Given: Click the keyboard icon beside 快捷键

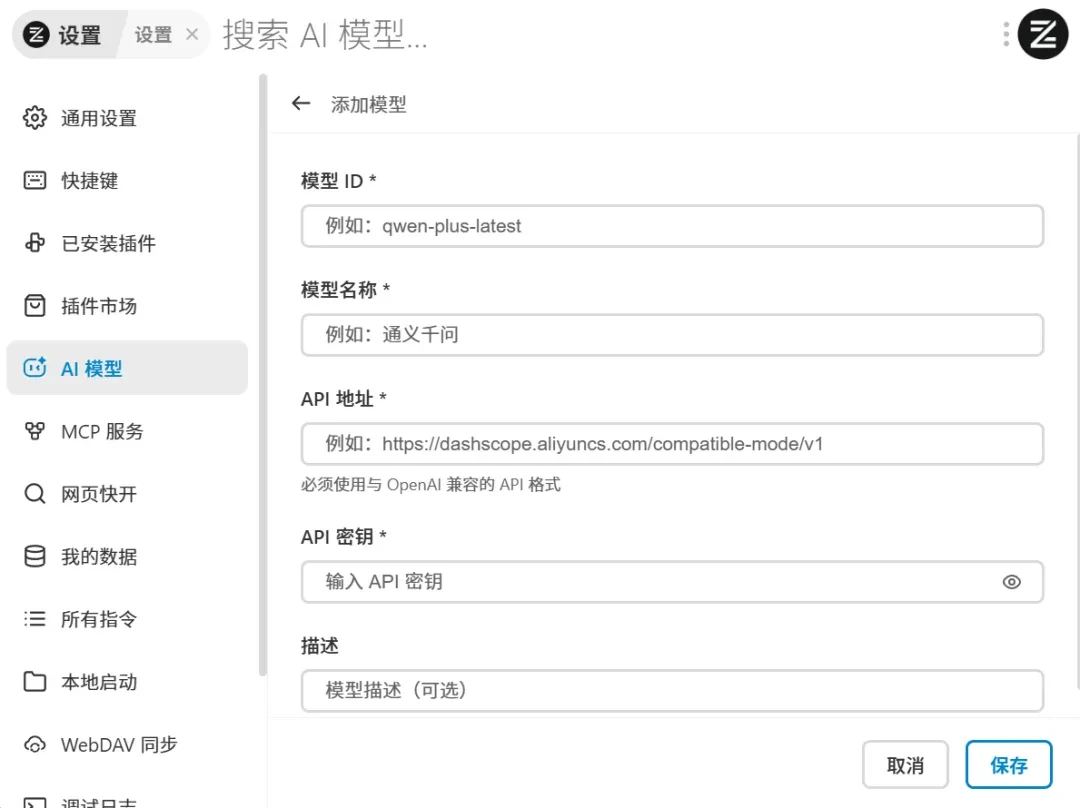Looking at the screenshot, I should pyautogui.click(x=34, y=180).
